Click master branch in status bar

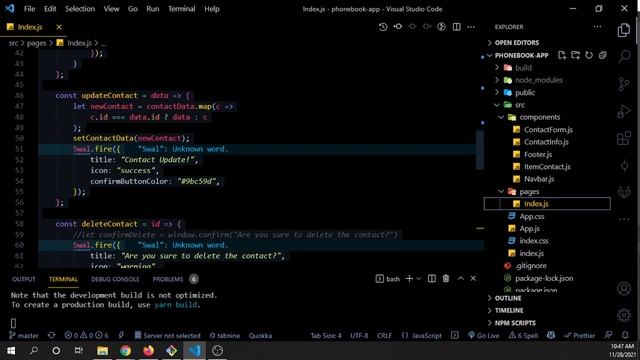point(24,336)
